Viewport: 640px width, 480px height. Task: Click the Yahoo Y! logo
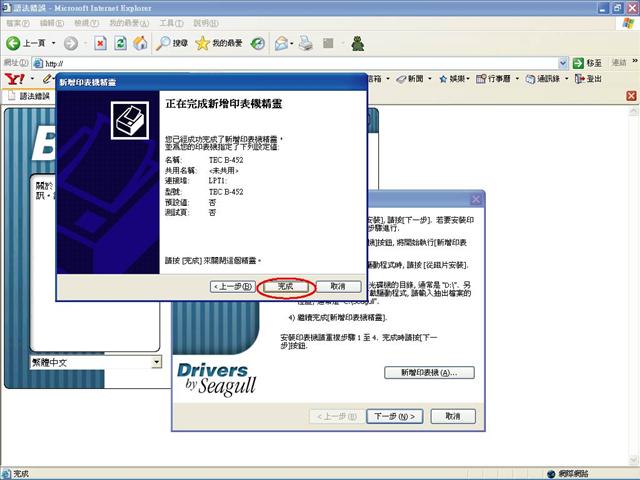coord(15,79)
